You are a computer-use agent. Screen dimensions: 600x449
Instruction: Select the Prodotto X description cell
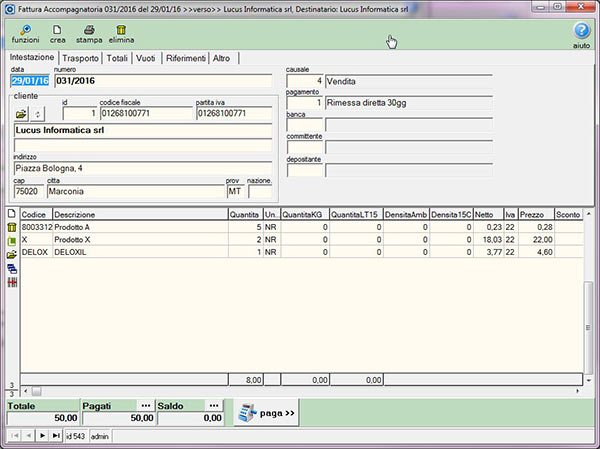pos(140,240)
